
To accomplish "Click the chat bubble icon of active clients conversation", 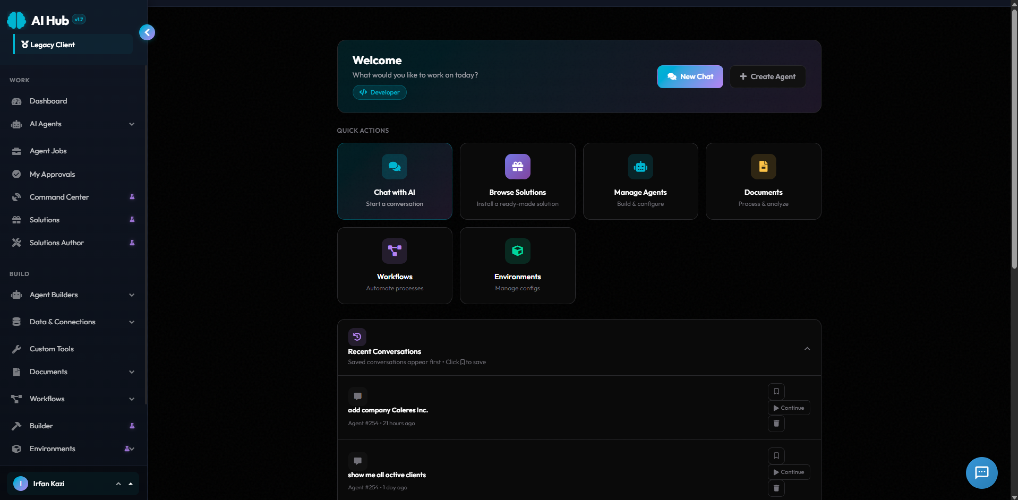I will 357,460.
